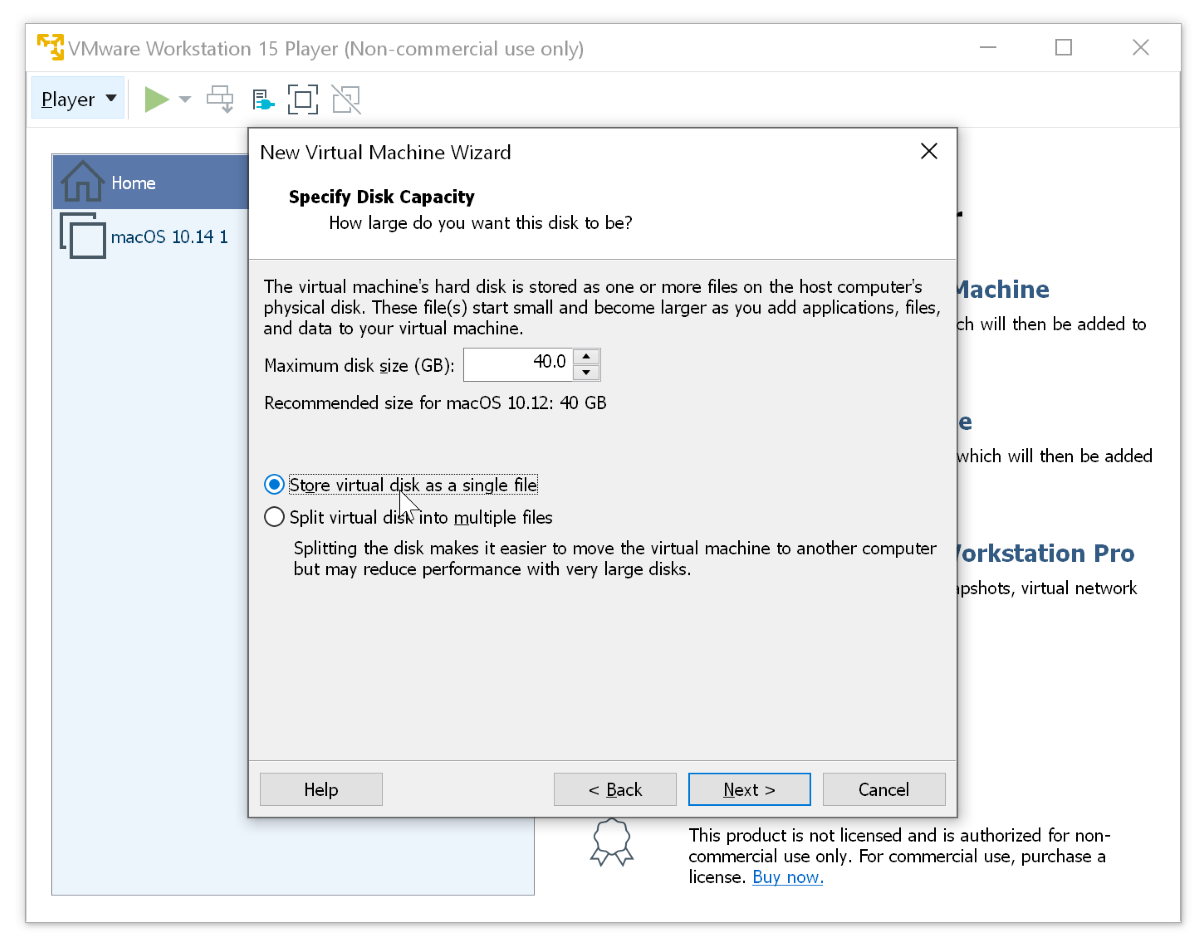Maximize the VMware Player window
This screenshot has width=1200, height=938.
click(1064, 47)
